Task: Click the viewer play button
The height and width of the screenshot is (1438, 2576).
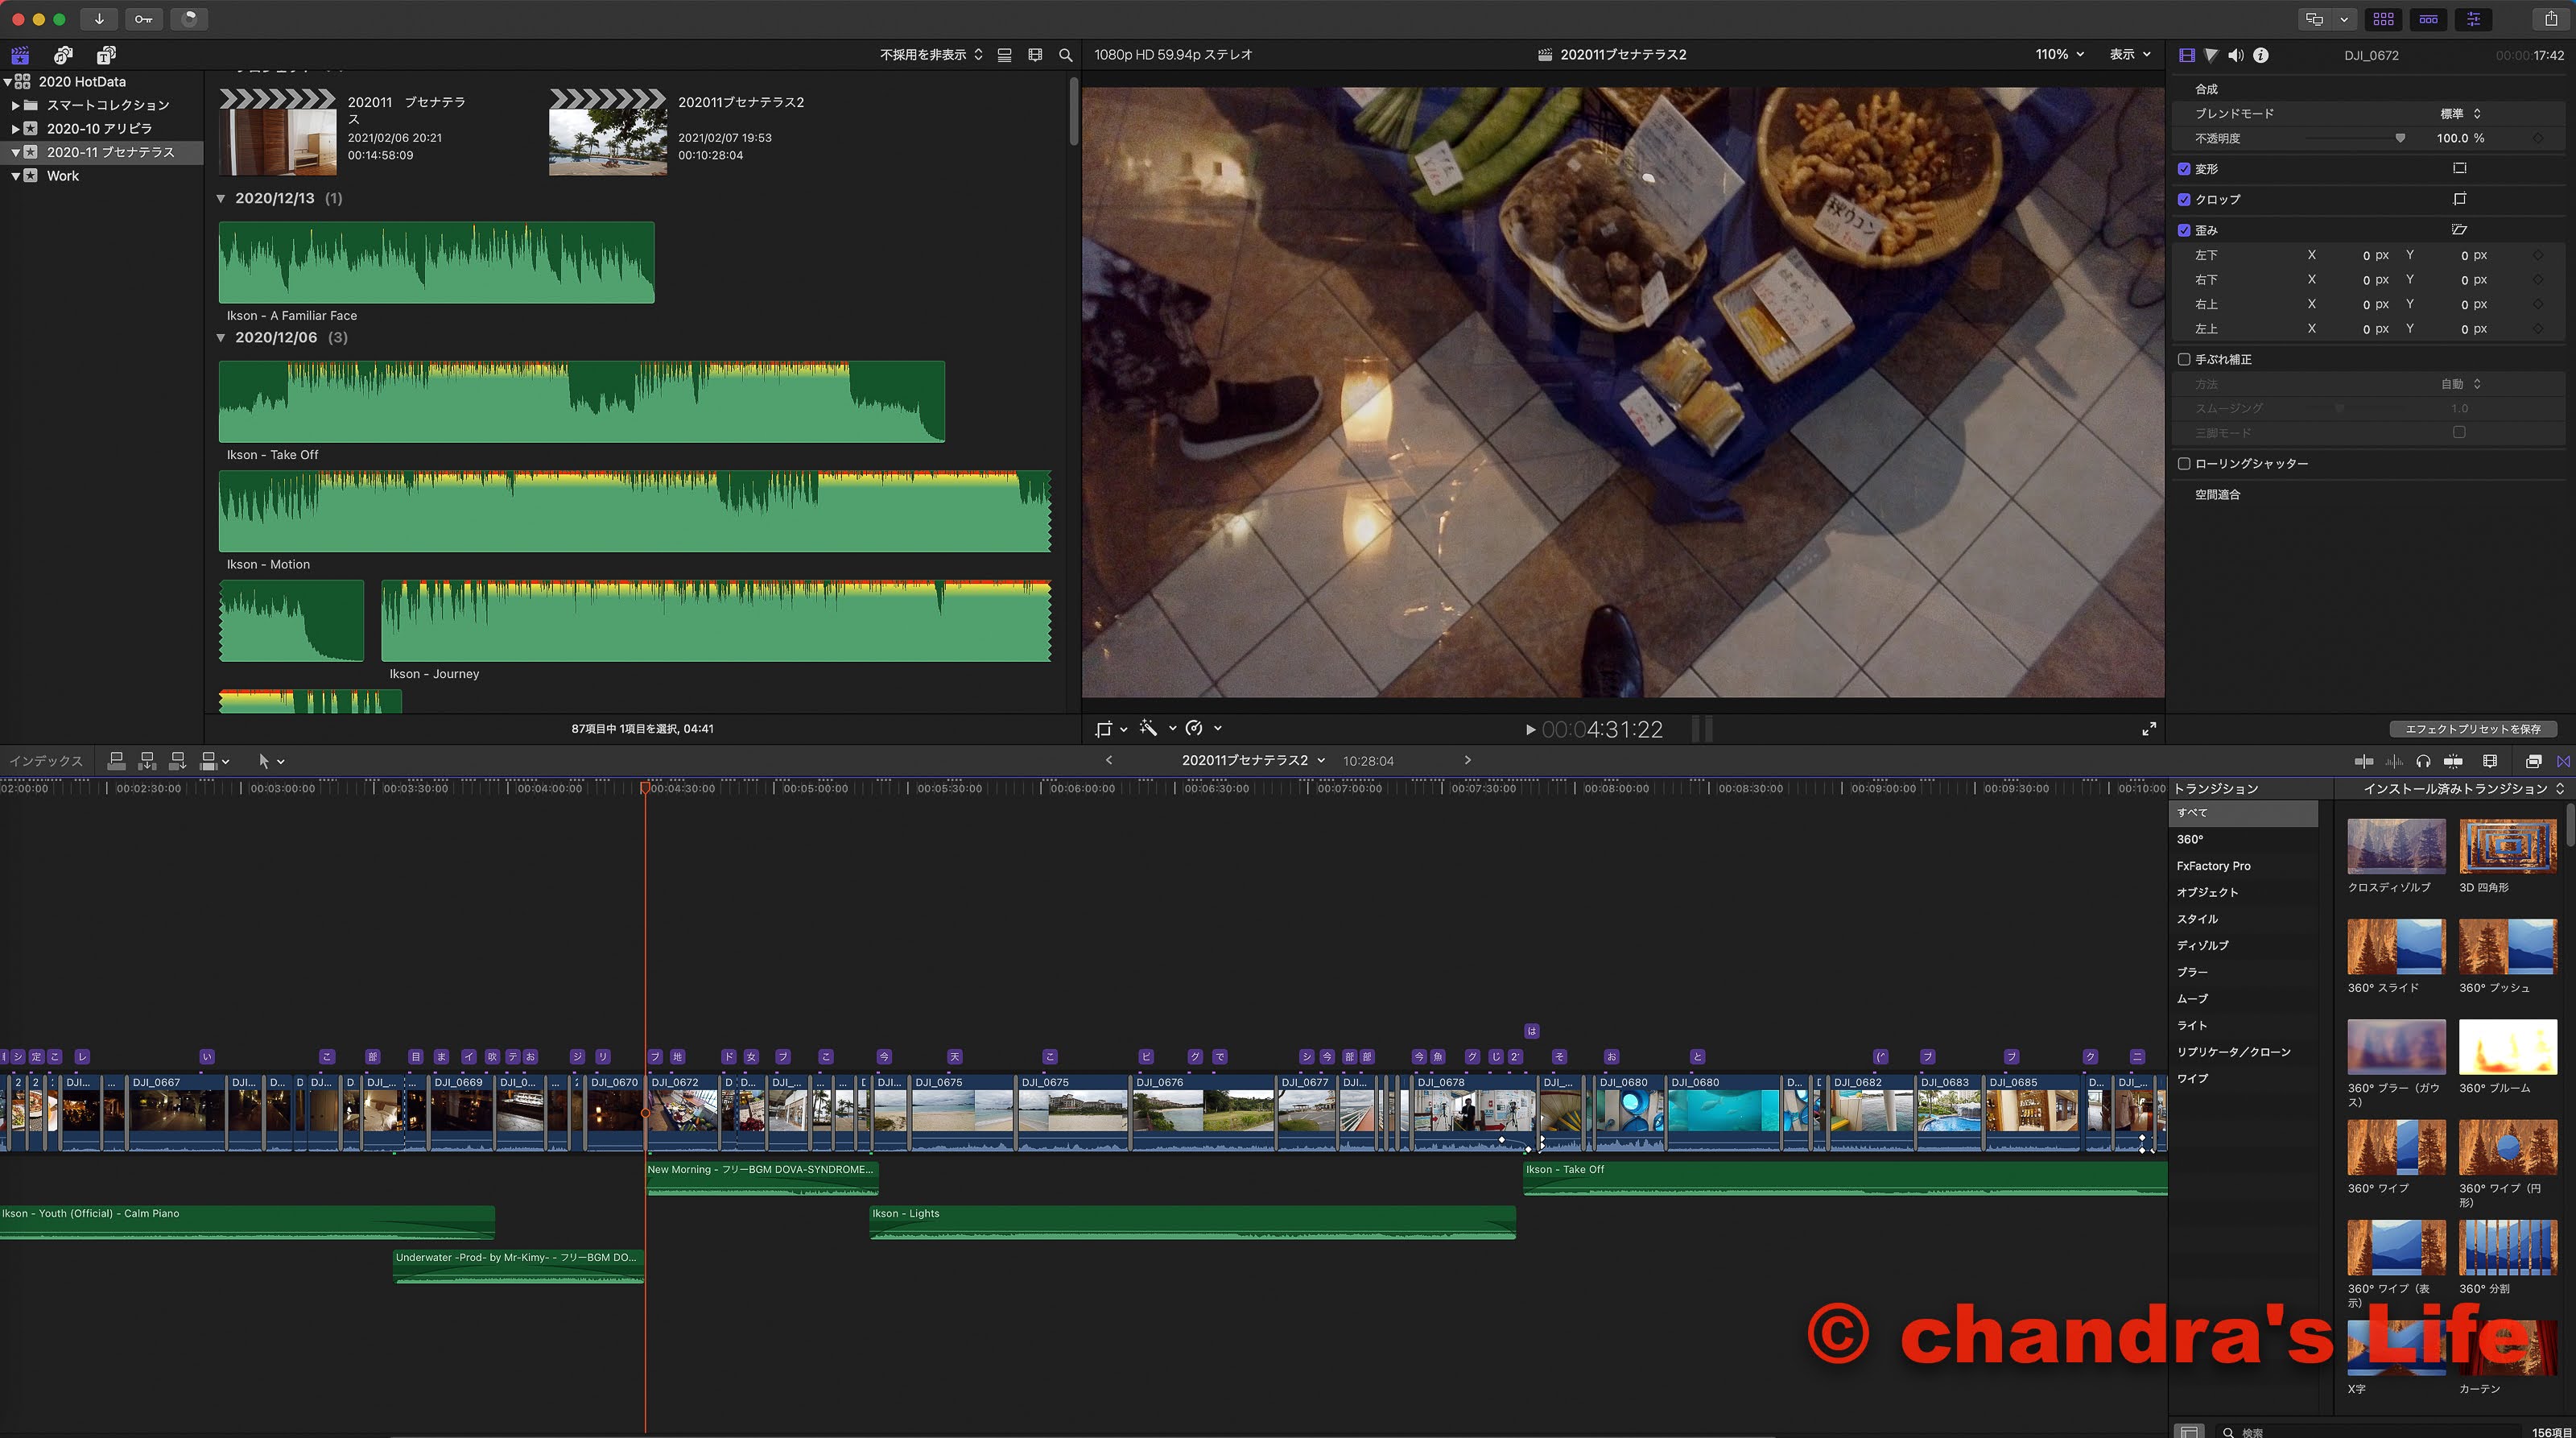Action: (1530, 730)
